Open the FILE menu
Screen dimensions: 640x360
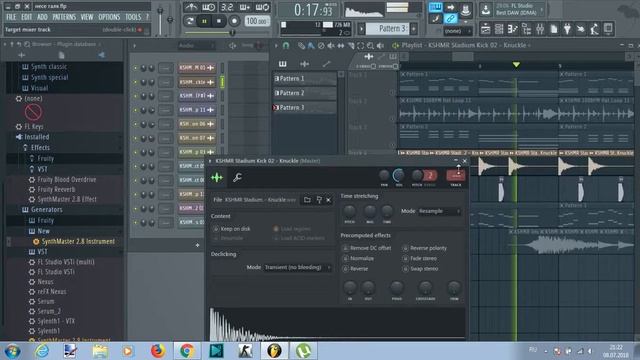pos(11,17)
